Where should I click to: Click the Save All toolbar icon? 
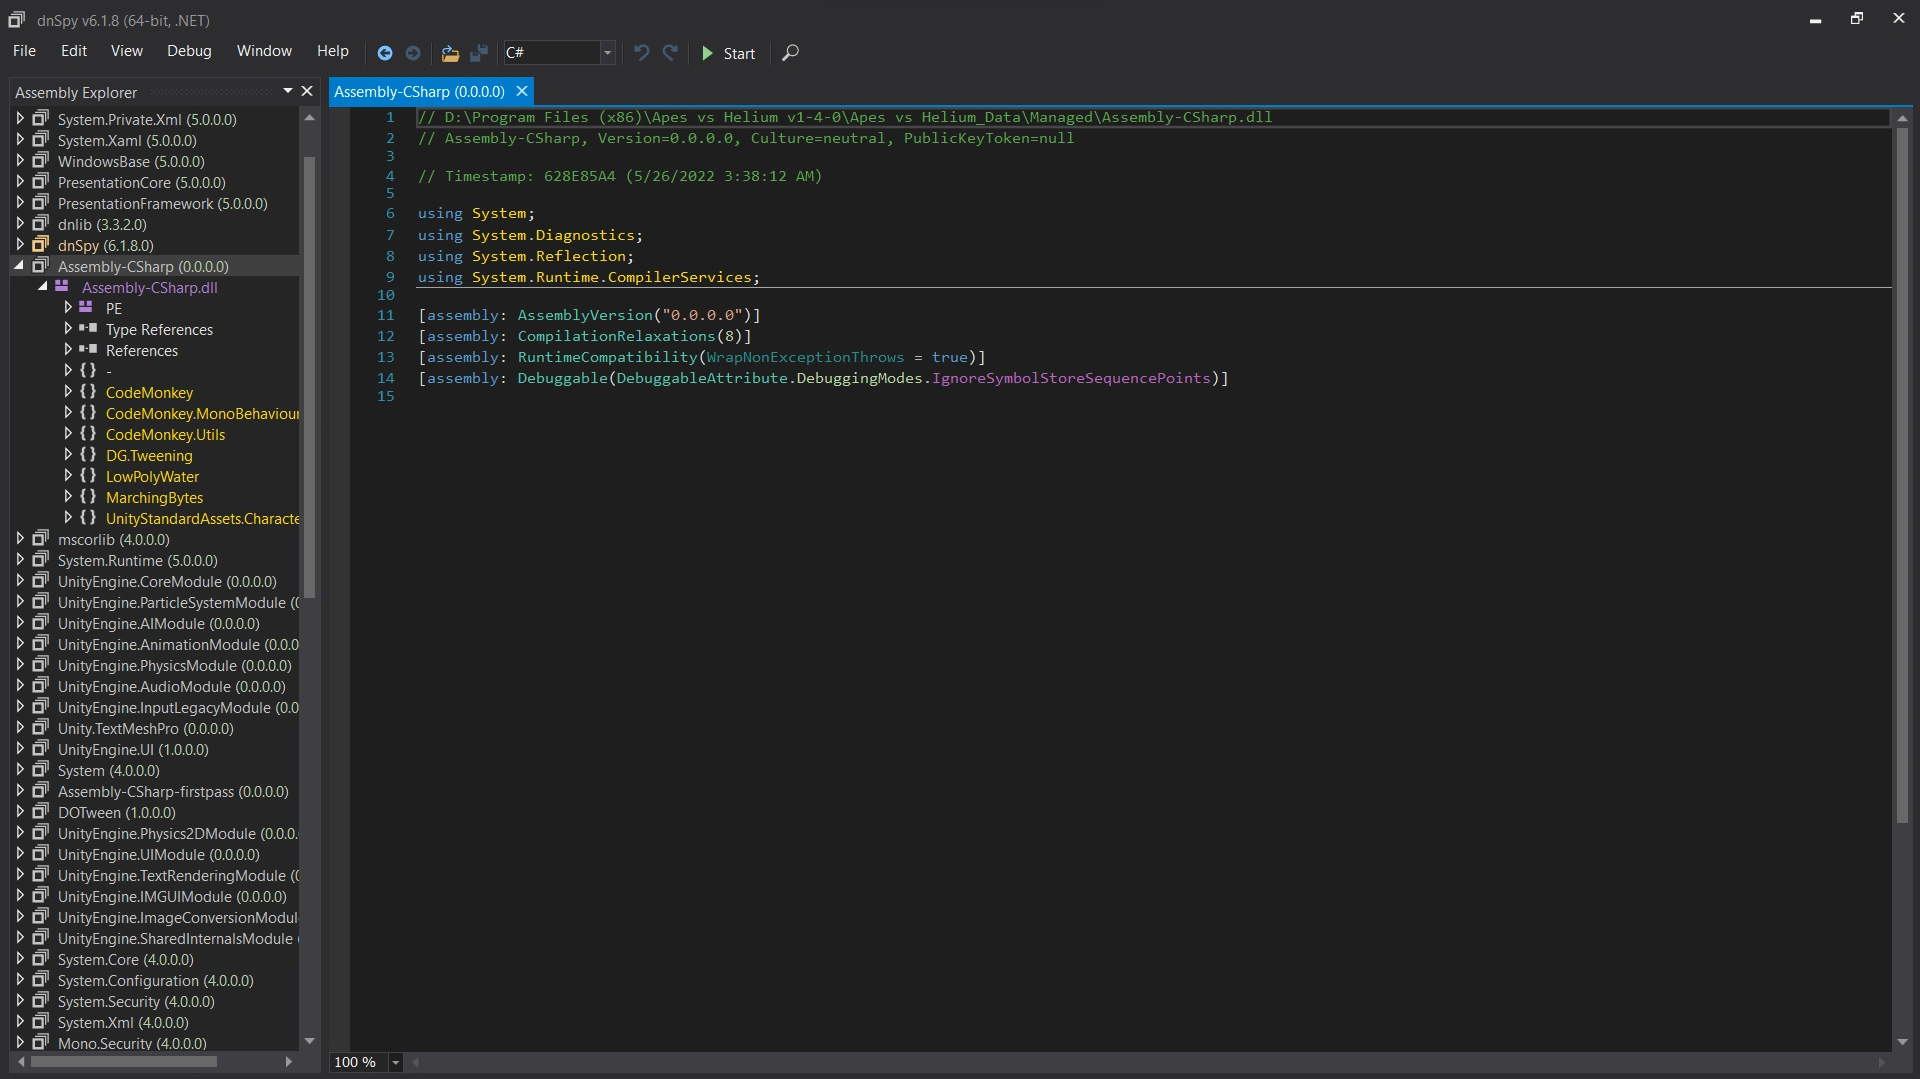pyautogui.click(x=479, y=53)
